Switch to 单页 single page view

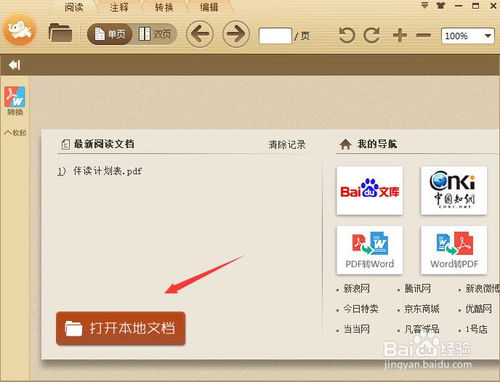tap(110, 34)
